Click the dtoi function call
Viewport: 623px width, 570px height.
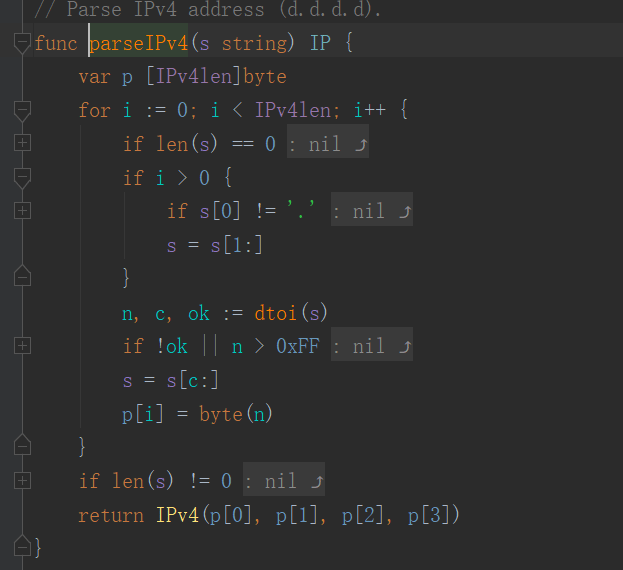[275, 313]
